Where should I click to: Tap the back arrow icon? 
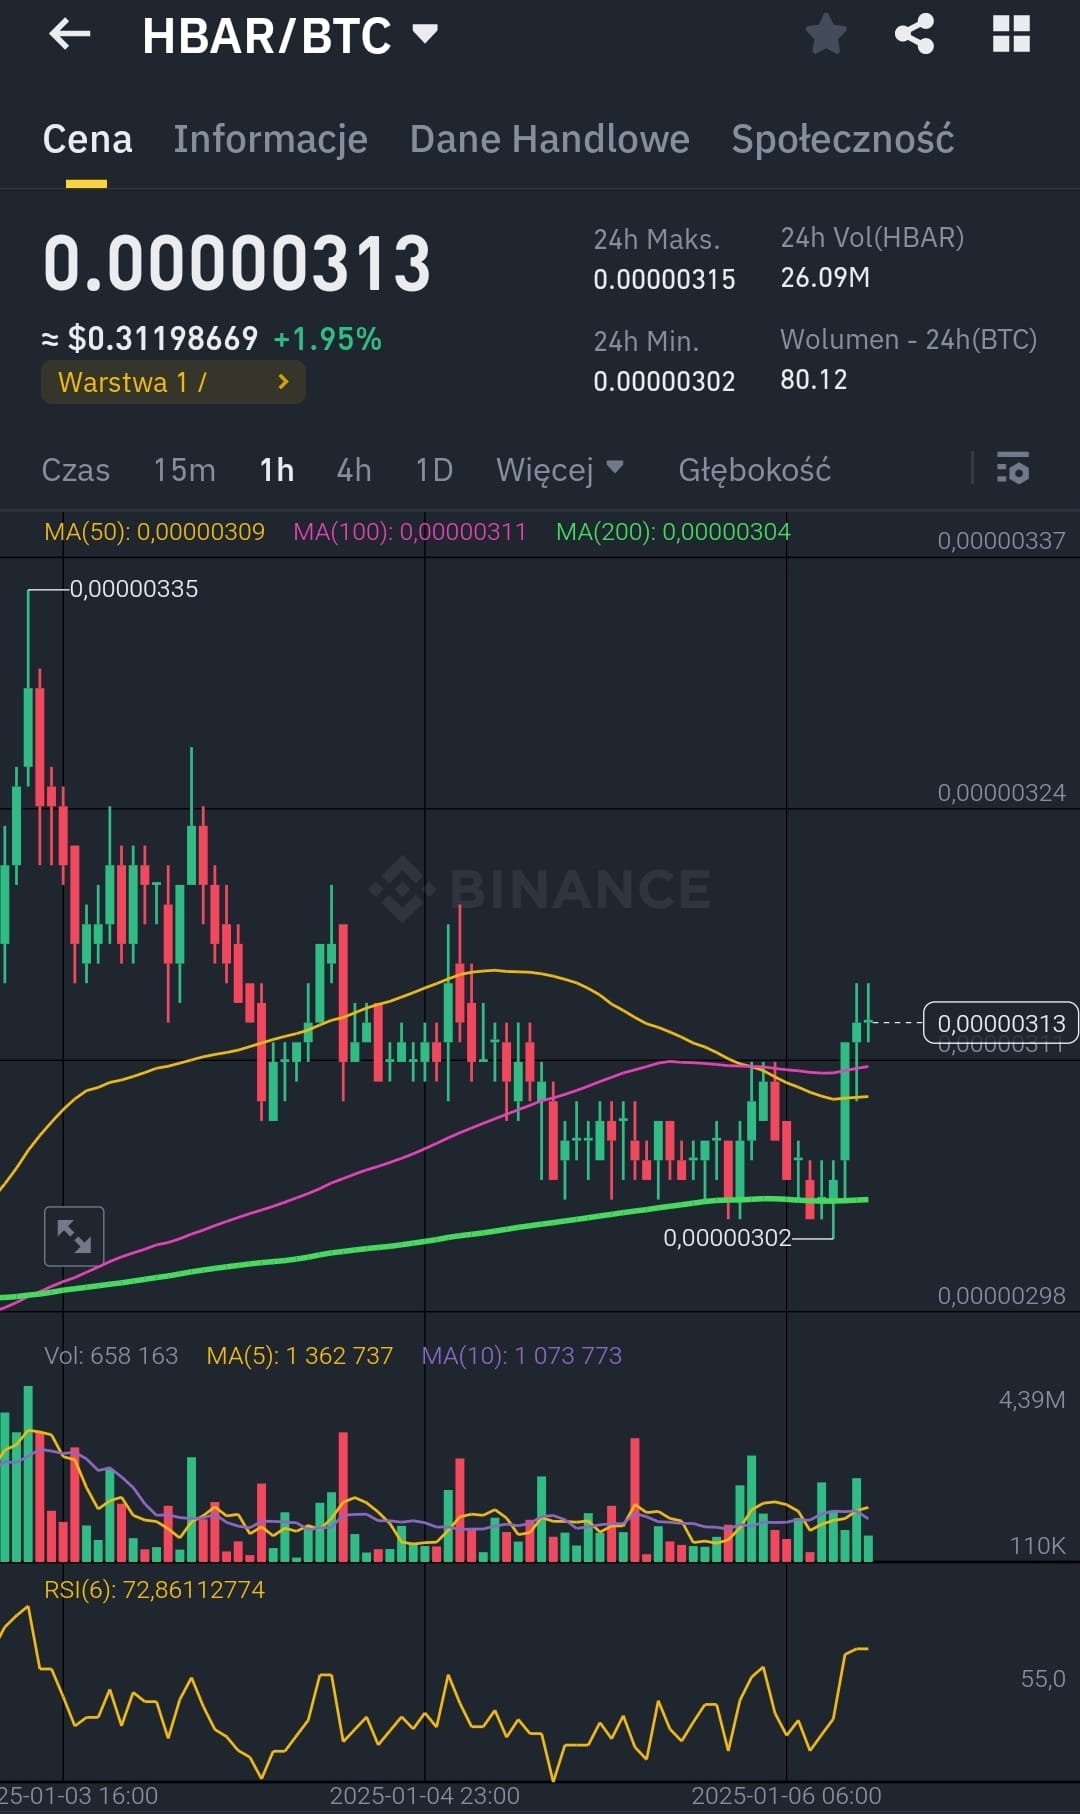(x=70, y=35)
